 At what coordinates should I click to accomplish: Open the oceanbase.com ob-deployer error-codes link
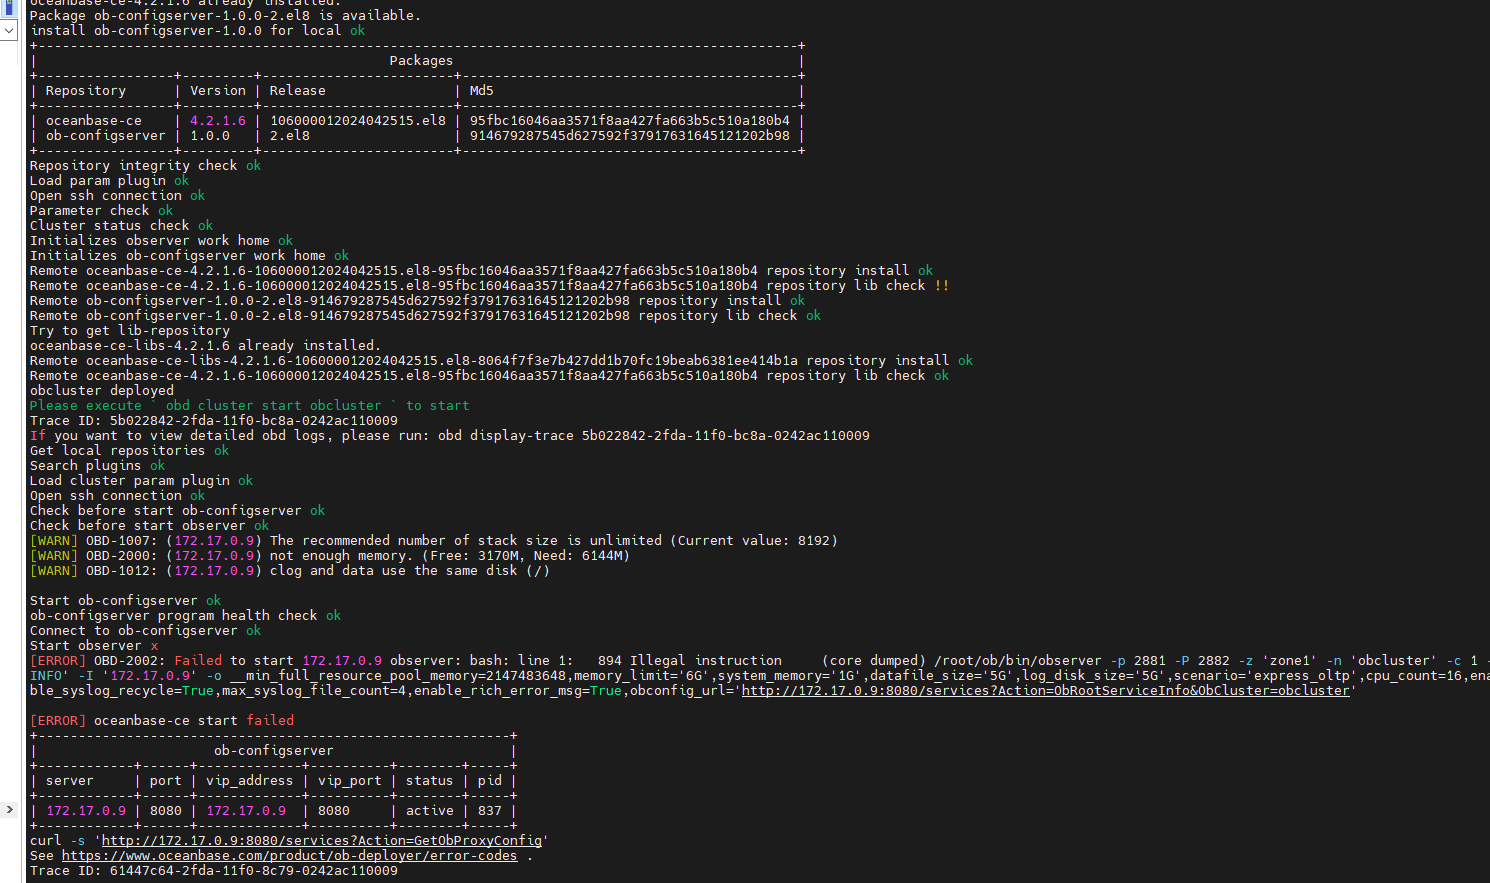[290, 856]
